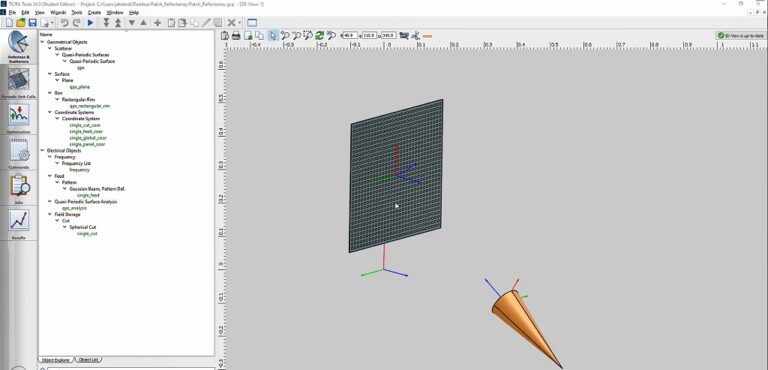The height and width of the screenshot is (370, 768).
Task: Select the single_feed tree item
Action: pyautogui.click(x=88, y=196)
